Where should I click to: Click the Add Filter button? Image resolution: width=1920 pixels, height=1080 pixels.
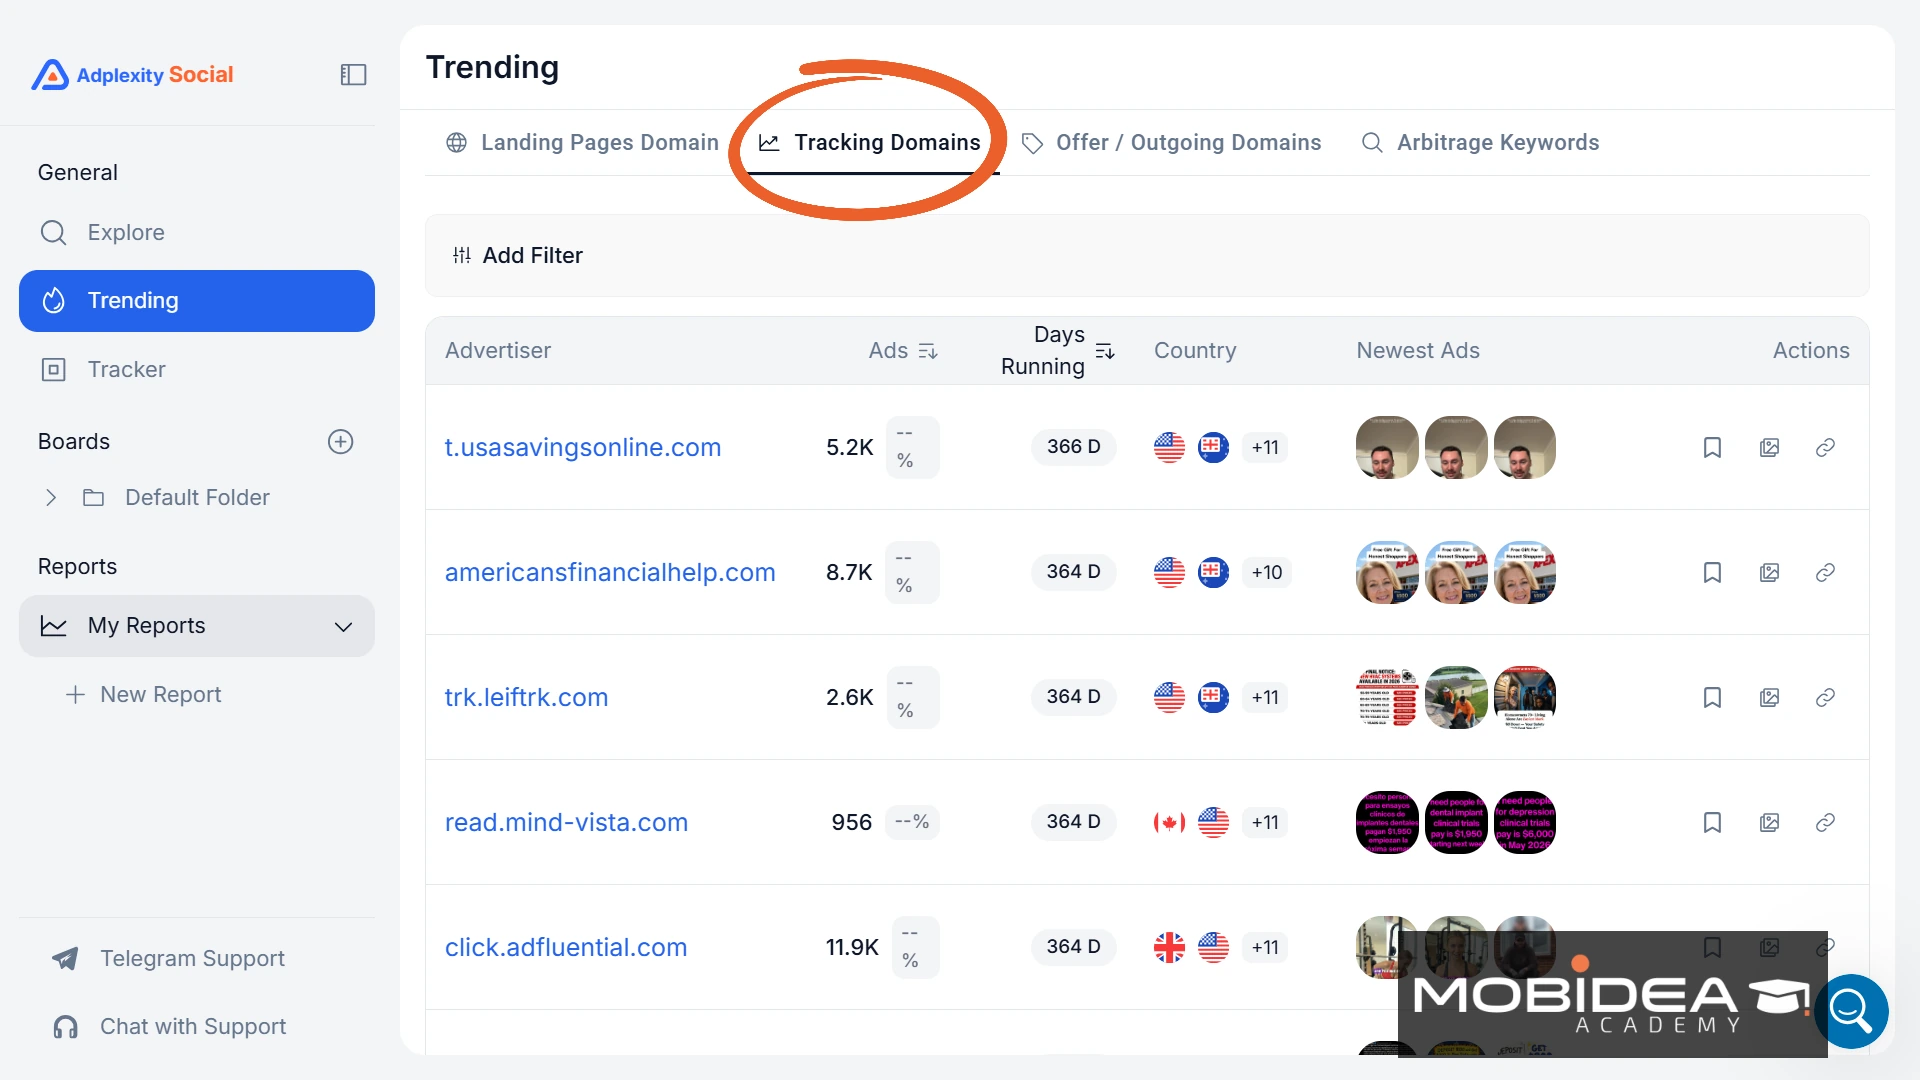pos(518,255)
